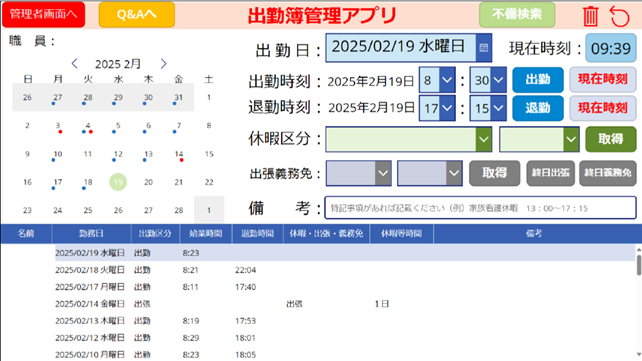
Task: Open the second 出張義務免 dropdown
Action: tap(430, 173)
